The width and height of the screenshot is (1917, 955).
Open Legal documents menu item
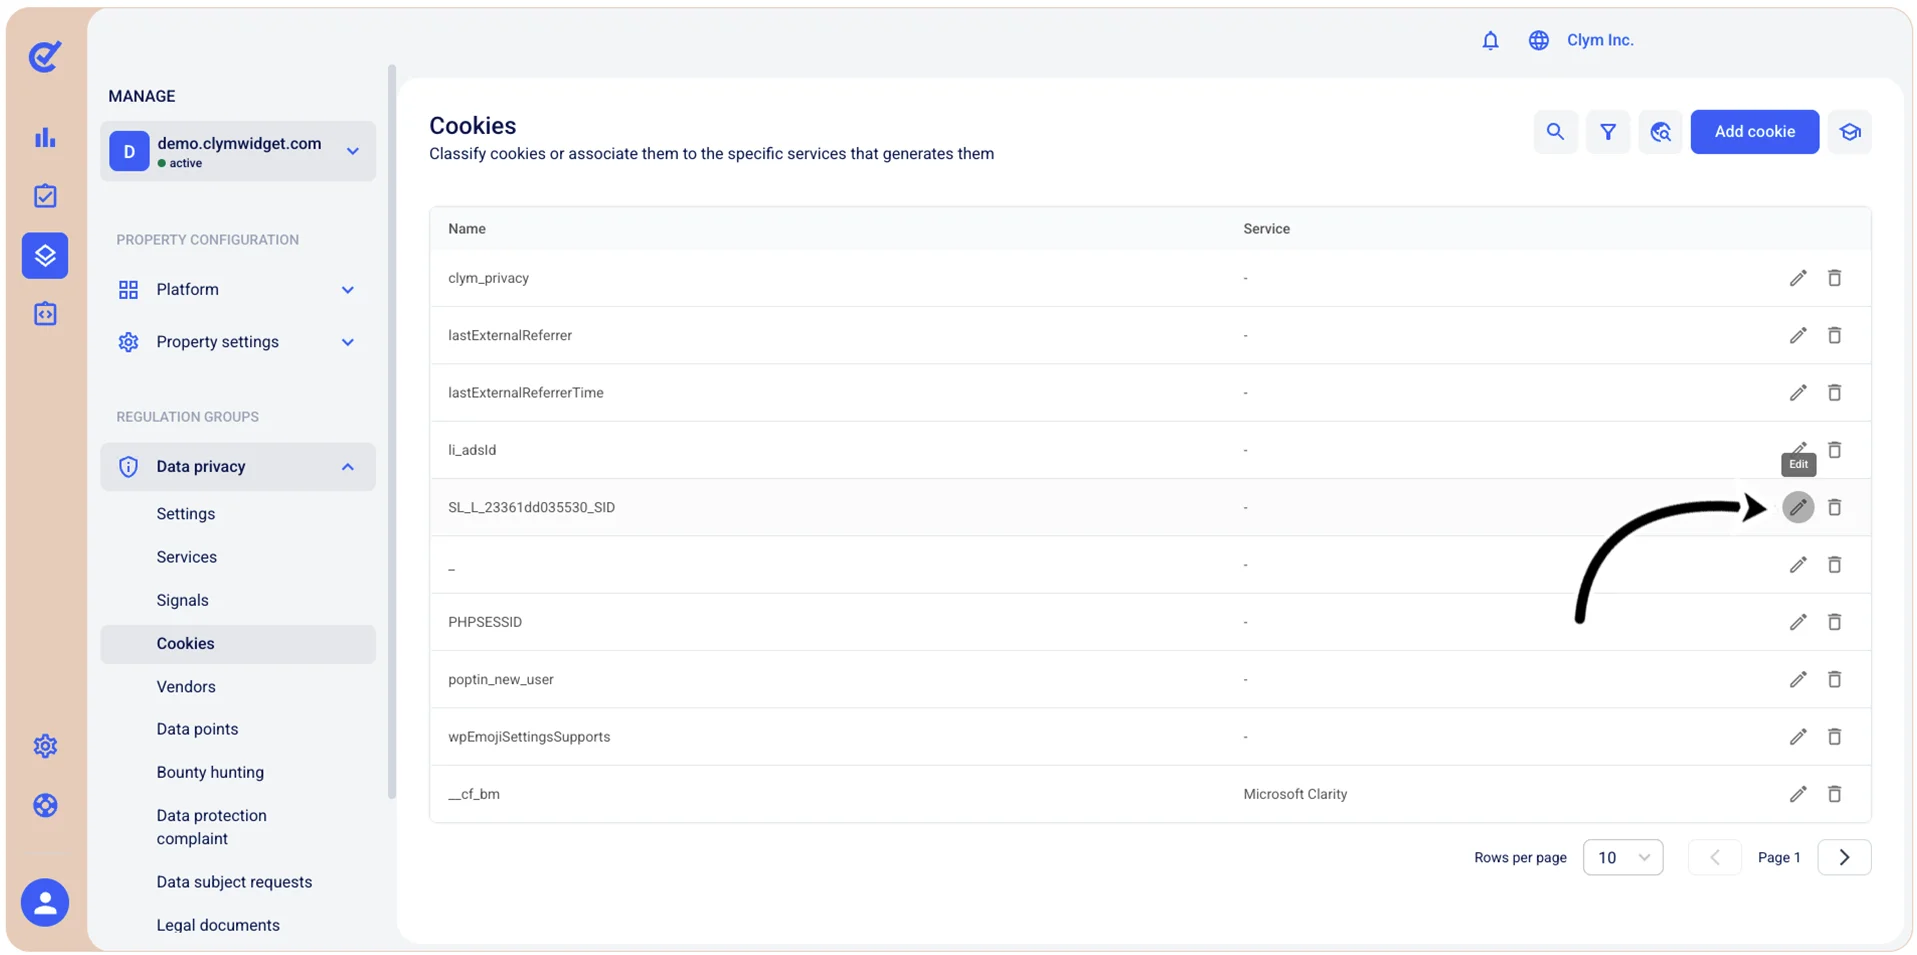click(218, 925)
